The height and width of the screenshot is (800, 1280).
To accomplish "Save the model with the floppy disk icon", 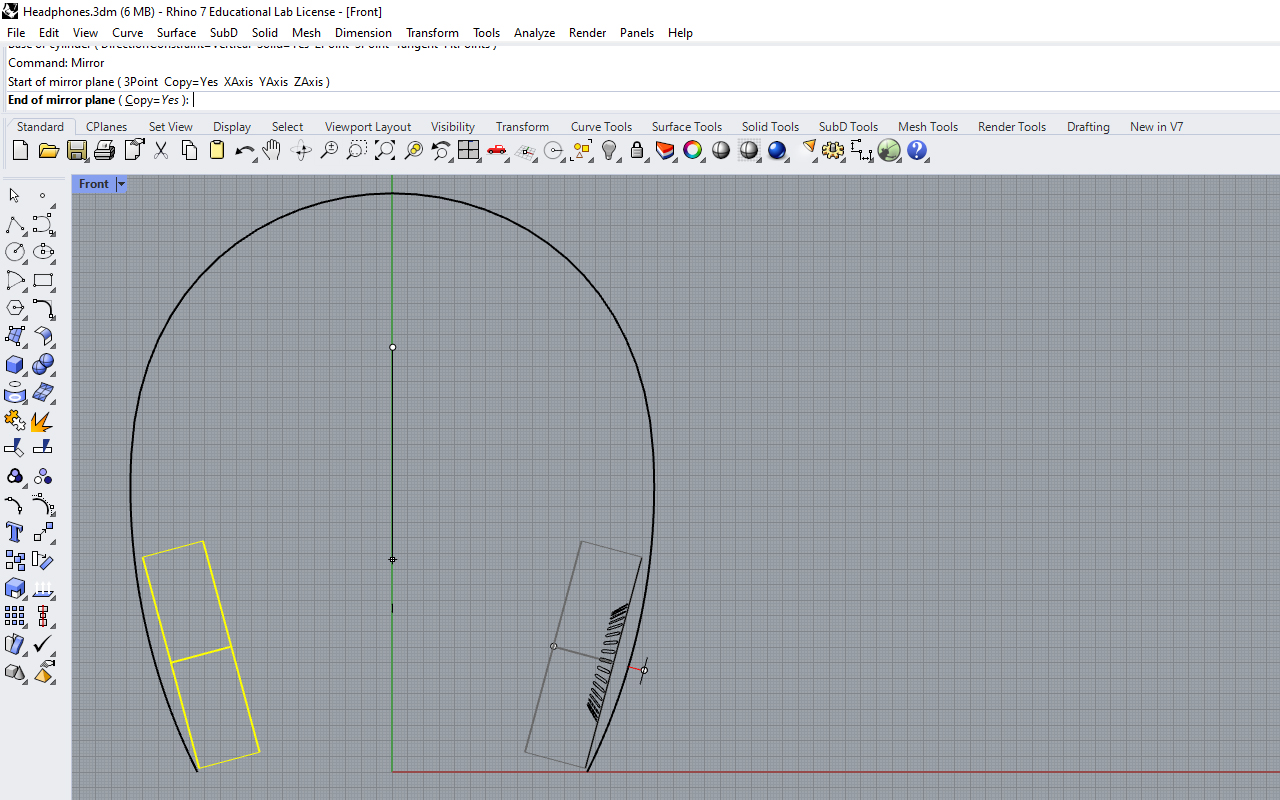I will tap(76, 151).
